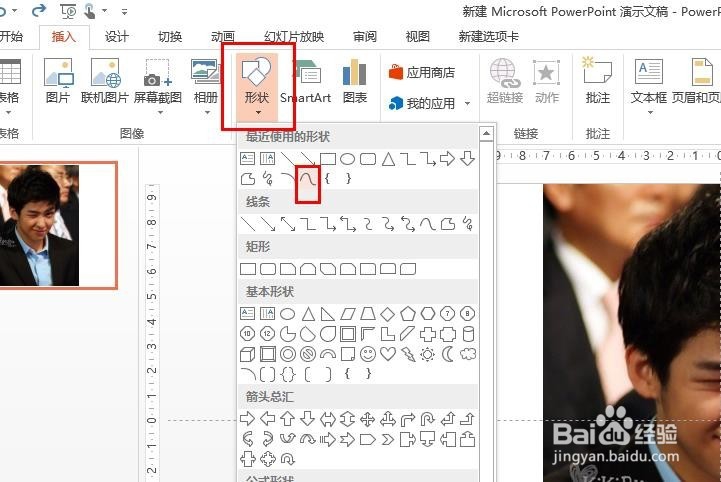This screenshot has height=482, width=721.
Task: Select the double arrow line in 线条
Action: (x=288, y=224)
